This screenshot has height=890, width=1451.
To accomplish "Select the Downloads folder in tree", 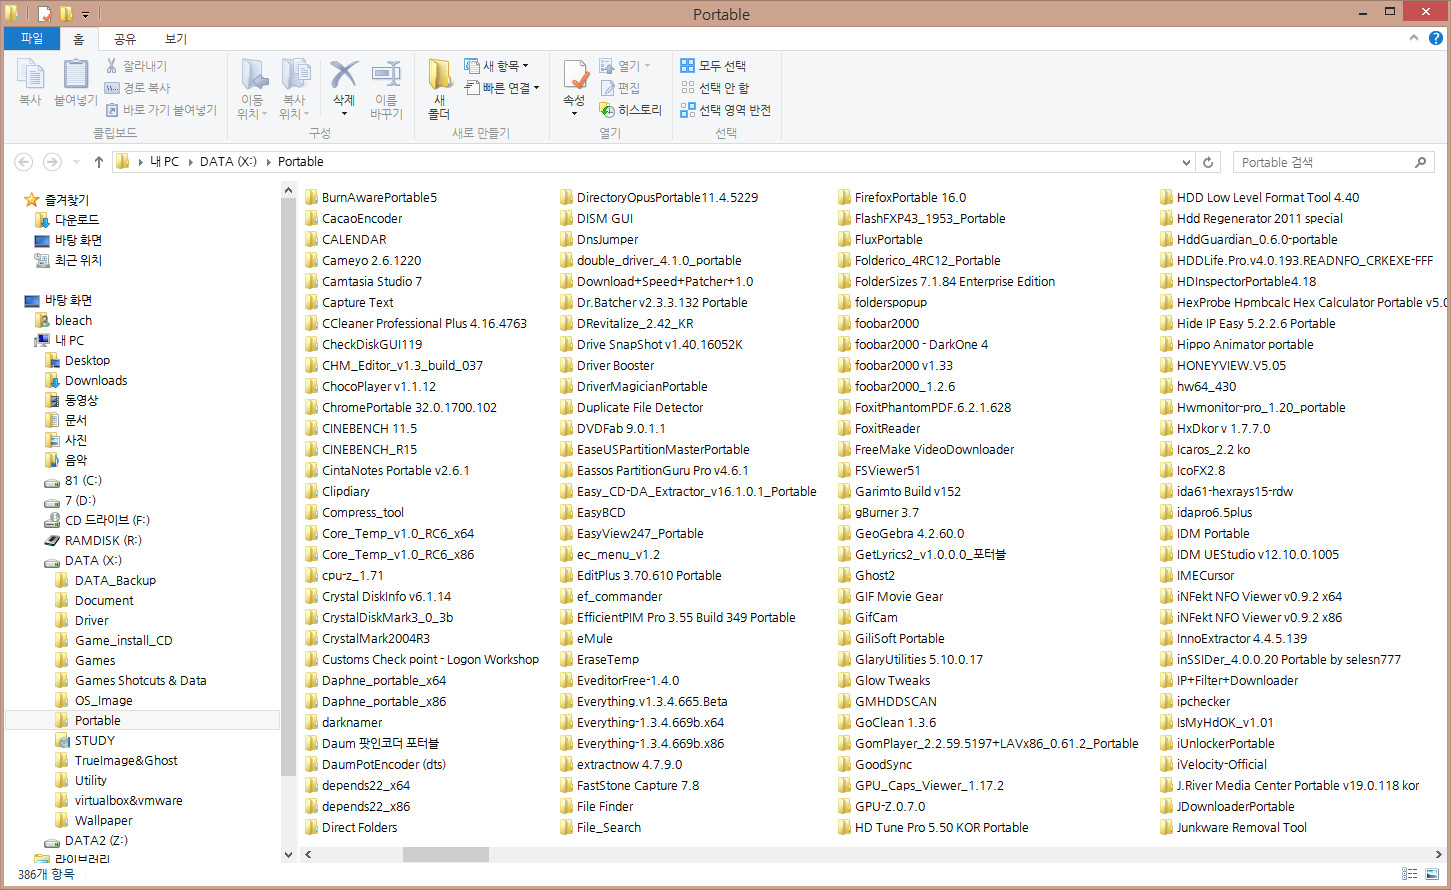I will pyautogui.click(x=96, y=380).
